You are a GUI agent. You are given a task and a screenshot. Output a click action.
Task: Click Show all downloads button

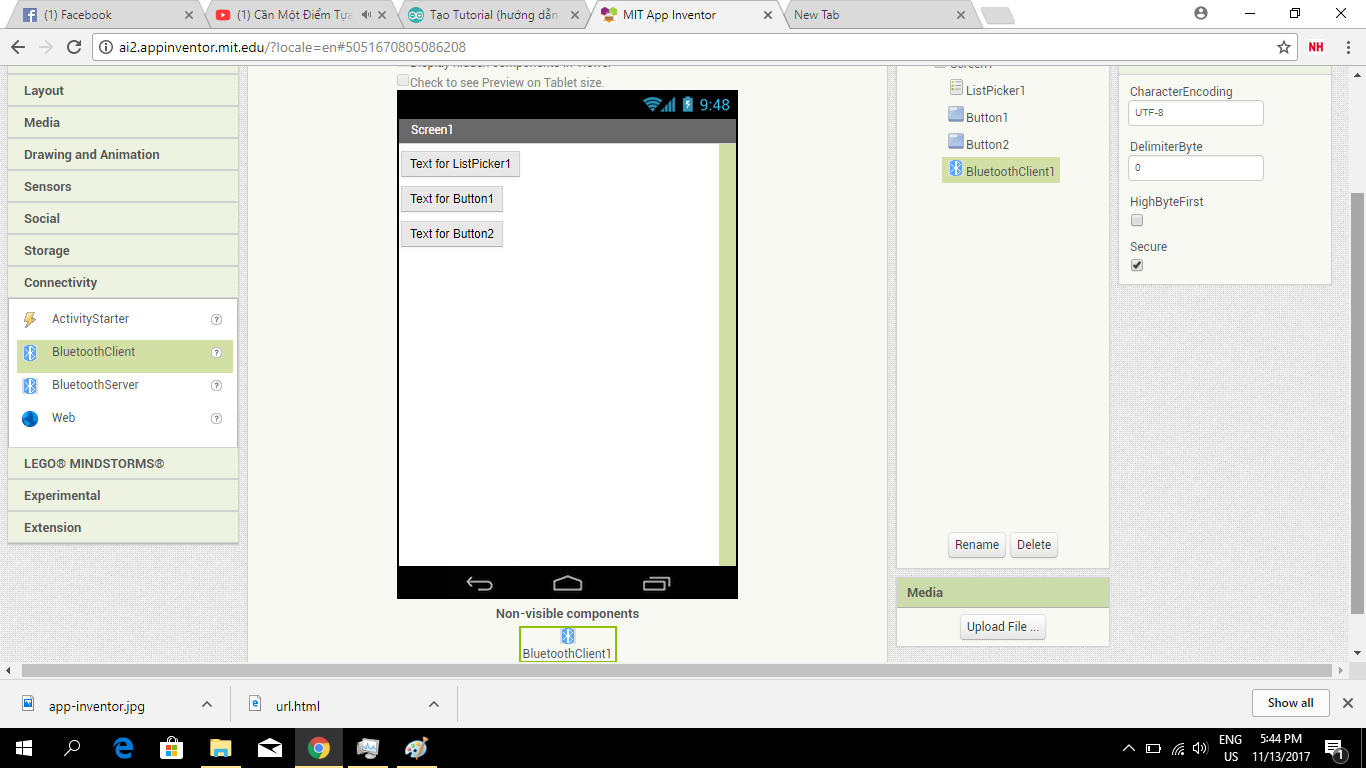[x=1290, y=703]
